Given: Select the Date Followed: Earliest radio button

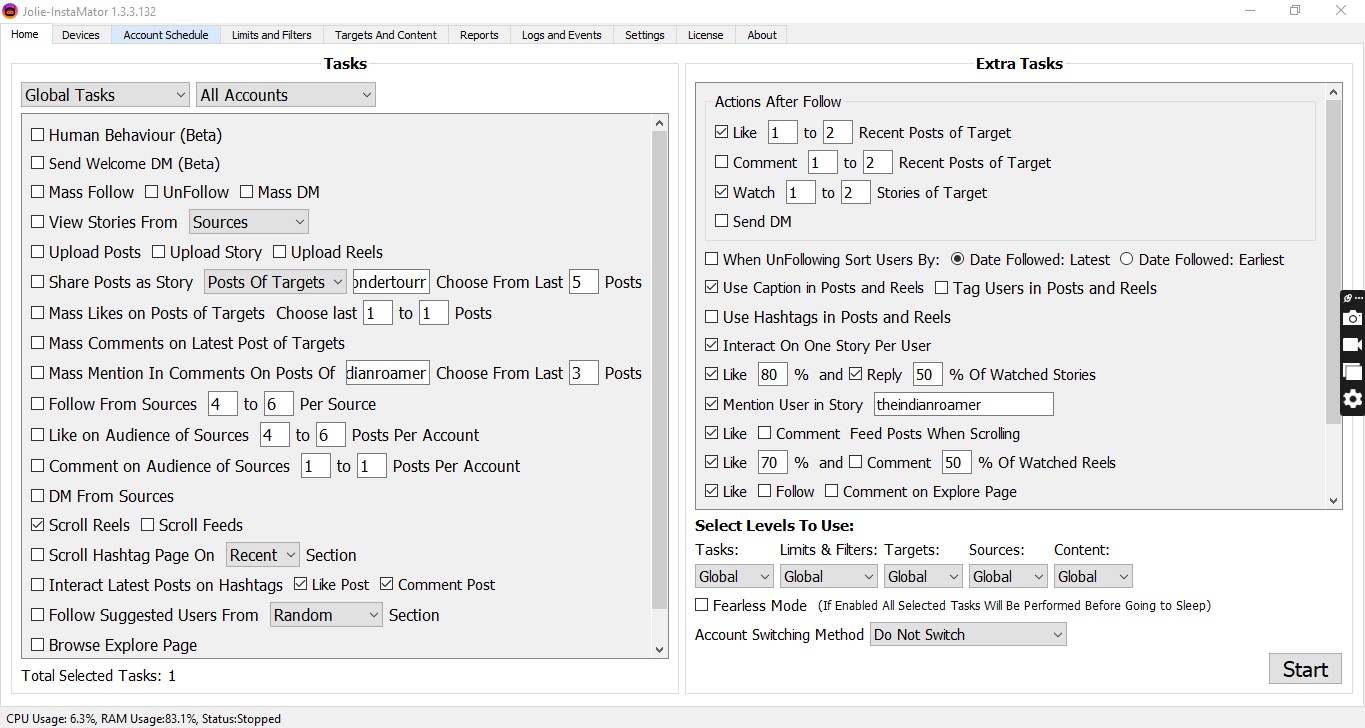Looking at the screenshot, I should (1126, 259).
